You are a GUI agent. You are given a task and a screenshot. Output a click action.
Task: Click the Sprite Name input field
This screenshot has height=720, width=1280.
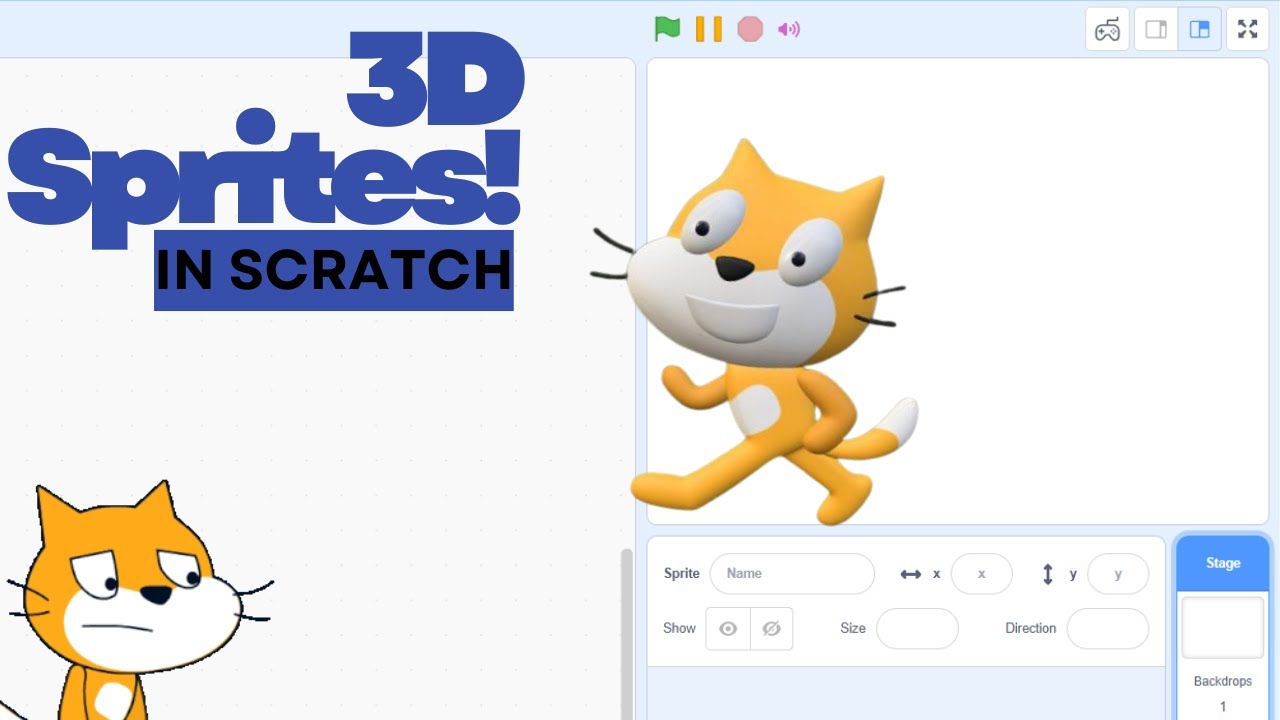(792, 574)
